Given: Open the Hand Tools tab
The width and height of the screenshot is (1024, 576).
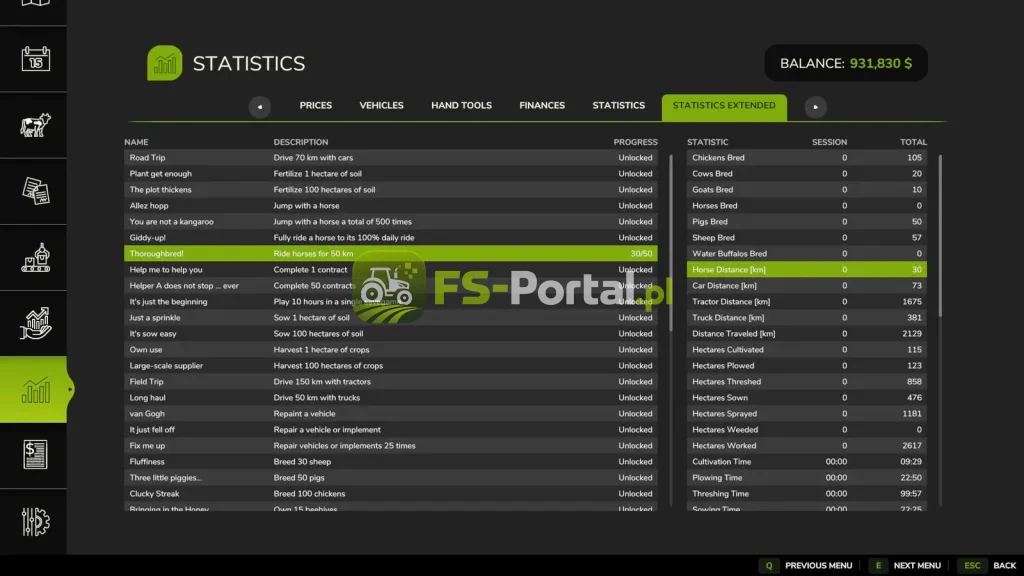Looking at the screenshot, I should click(x=461, y=106).
